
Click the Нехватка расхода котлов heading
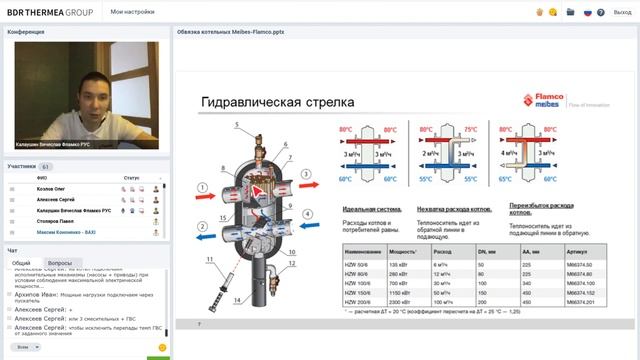point(454,209)
